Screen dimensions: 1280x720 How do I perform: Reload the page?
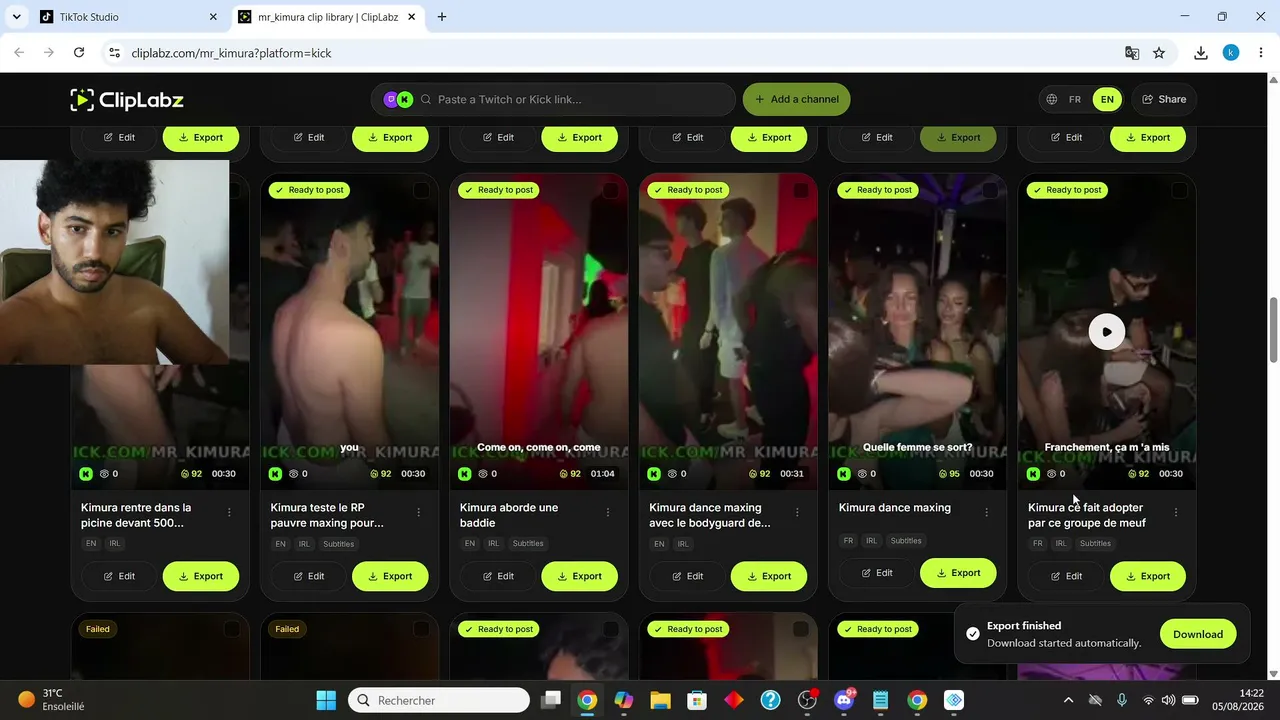pos(79,53)
